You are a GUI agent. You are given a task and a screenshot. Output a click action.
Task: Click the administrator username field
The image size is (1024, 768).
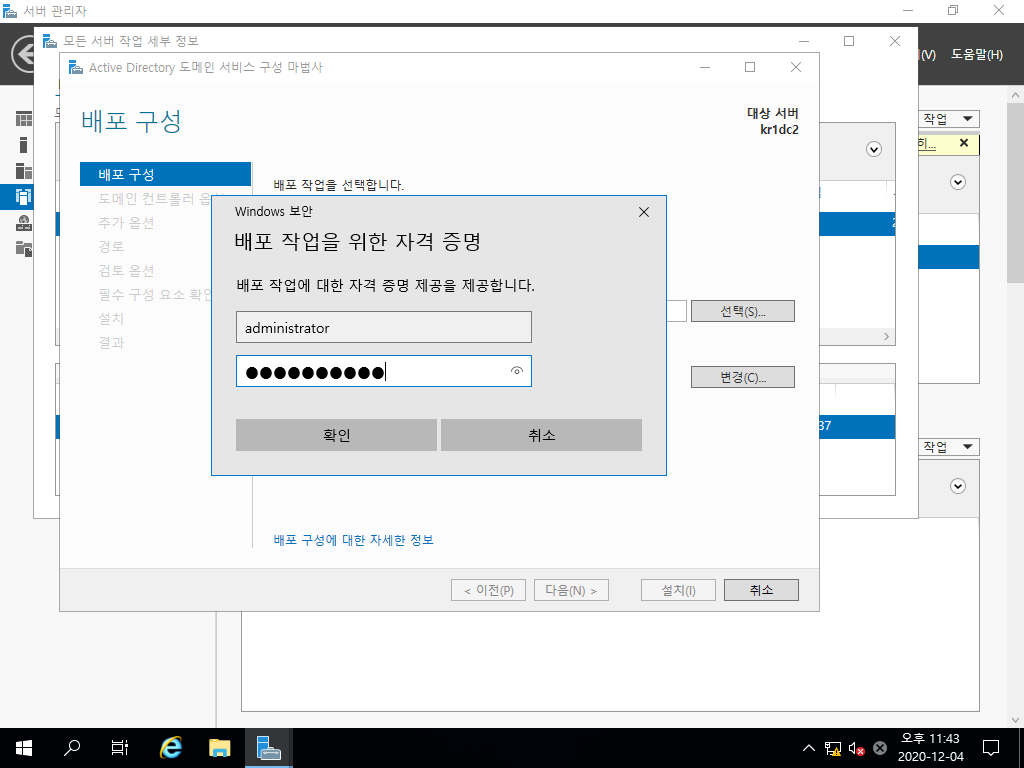(383, 327)
